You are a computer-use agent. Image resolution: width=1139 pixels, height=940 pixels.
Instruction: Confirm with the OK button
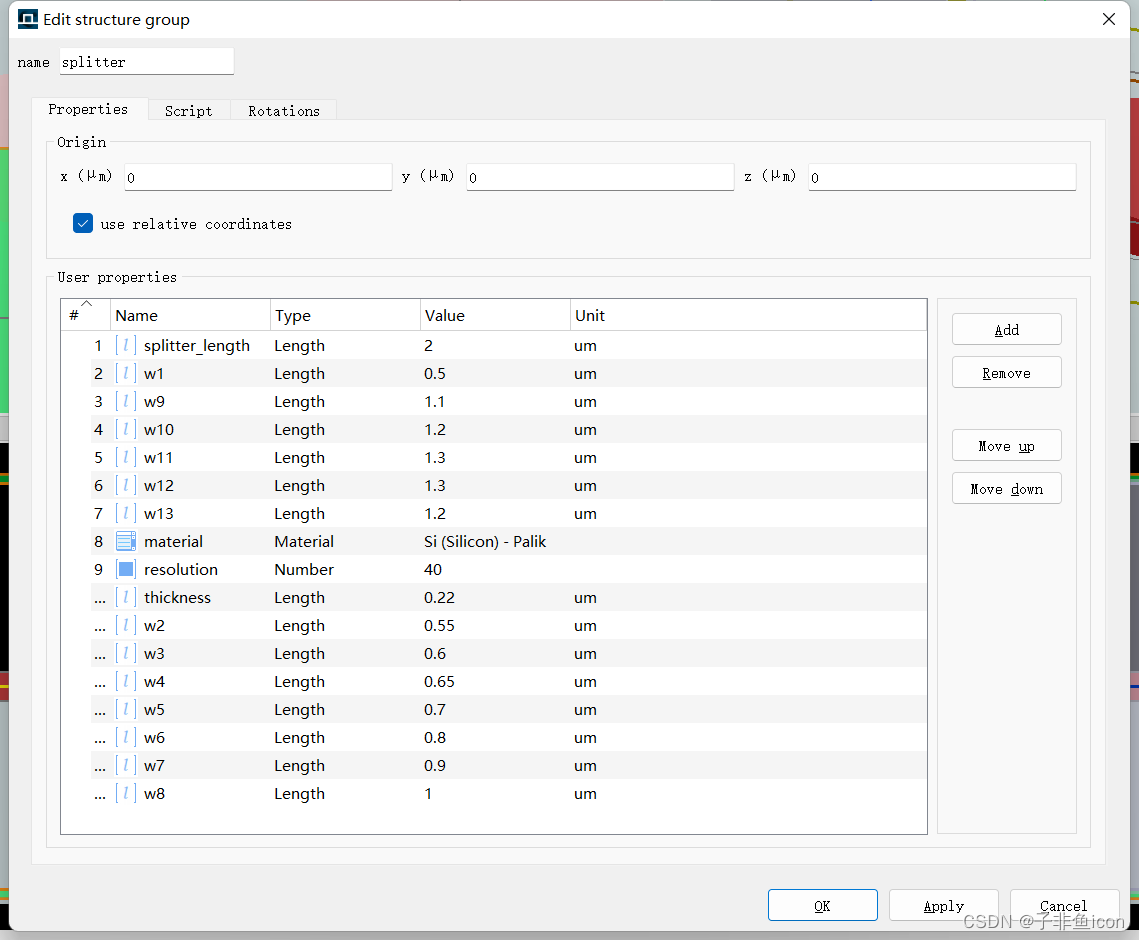point(822,905)
